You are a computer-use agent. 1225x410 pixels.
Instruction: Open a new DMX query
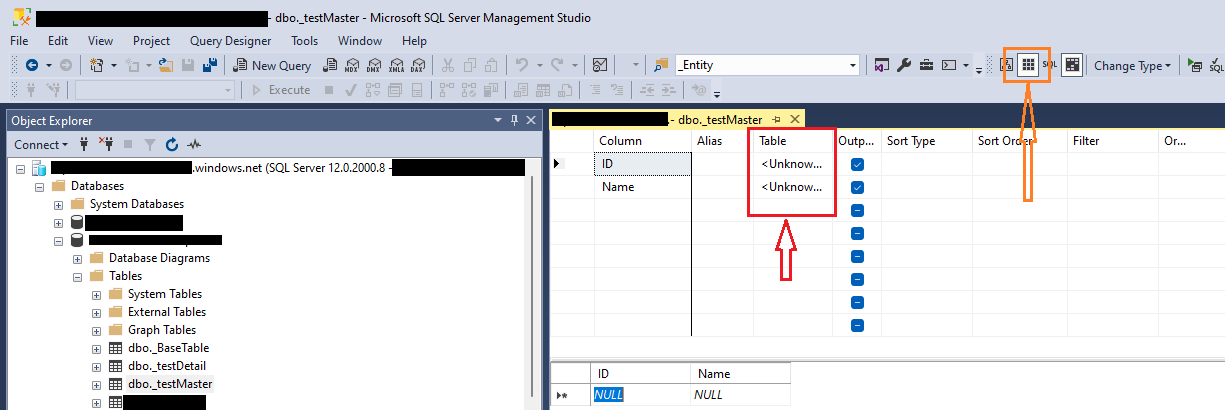point(374,65)
